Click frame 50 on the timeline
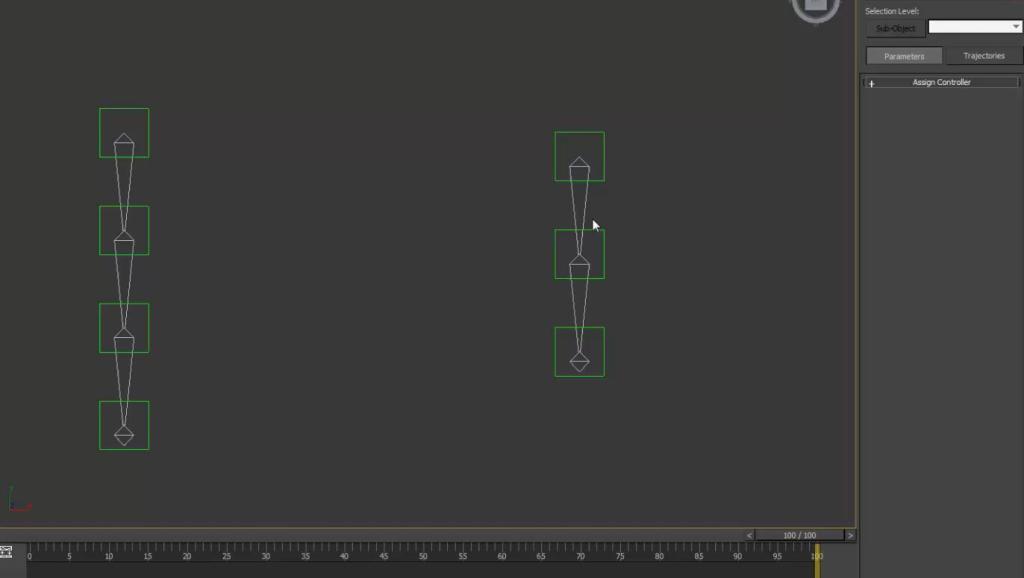 click(x=423, y=556)
